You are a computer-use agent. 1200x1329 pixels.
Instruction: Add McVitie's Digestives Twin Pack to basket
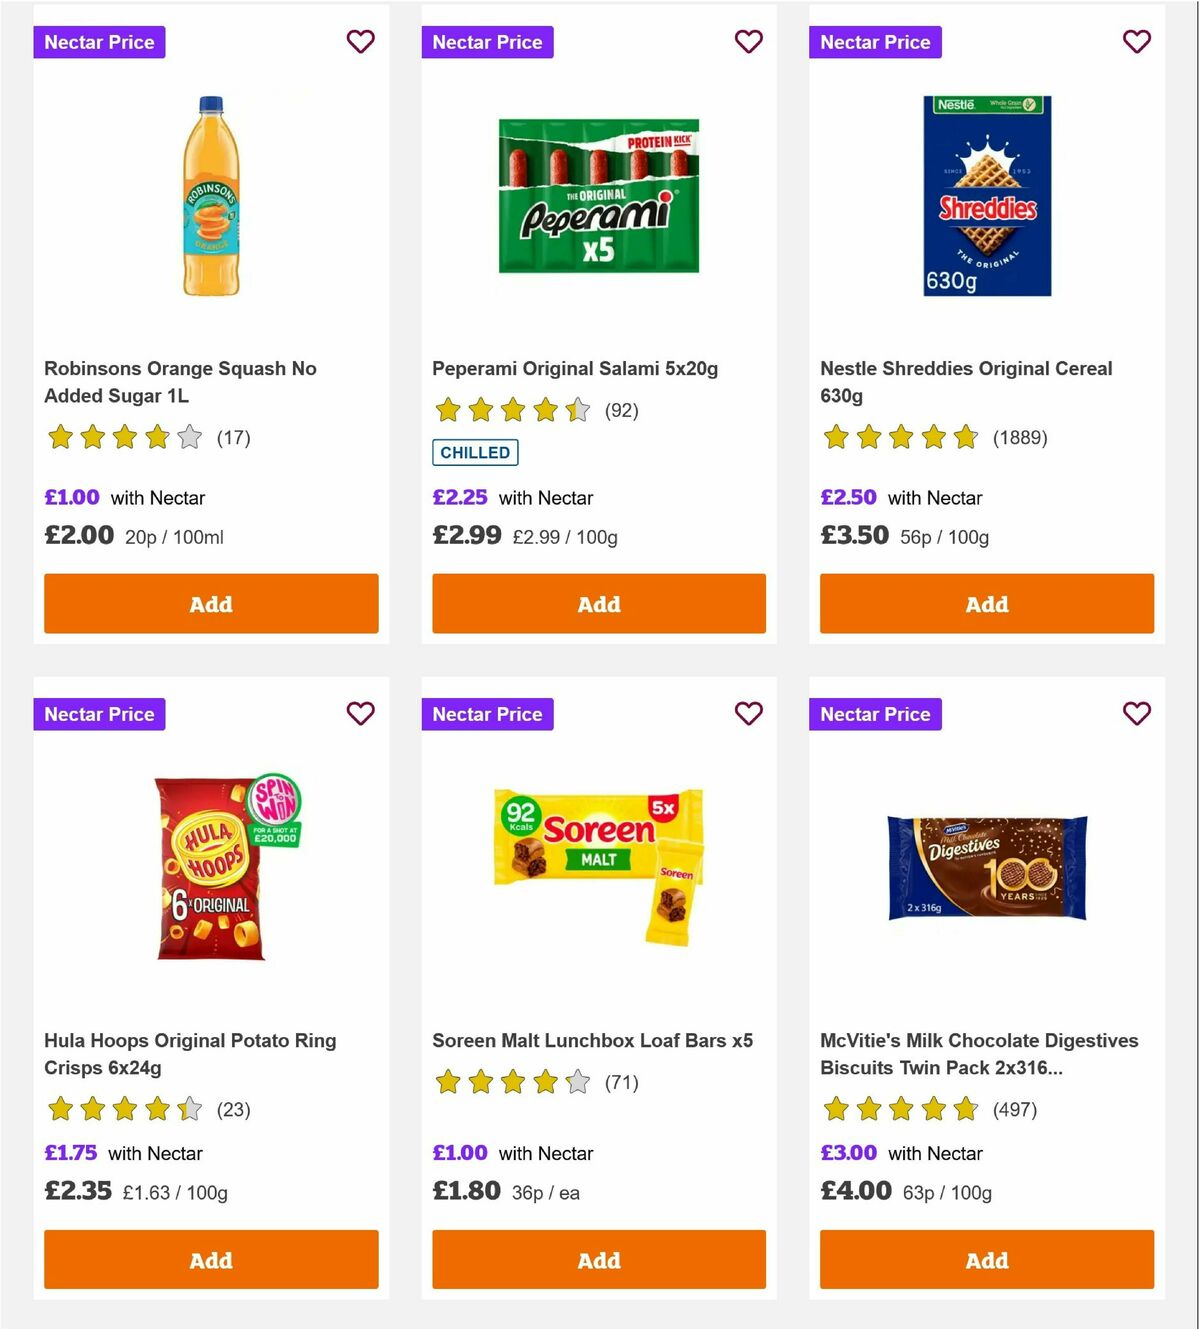[986, 1260]
